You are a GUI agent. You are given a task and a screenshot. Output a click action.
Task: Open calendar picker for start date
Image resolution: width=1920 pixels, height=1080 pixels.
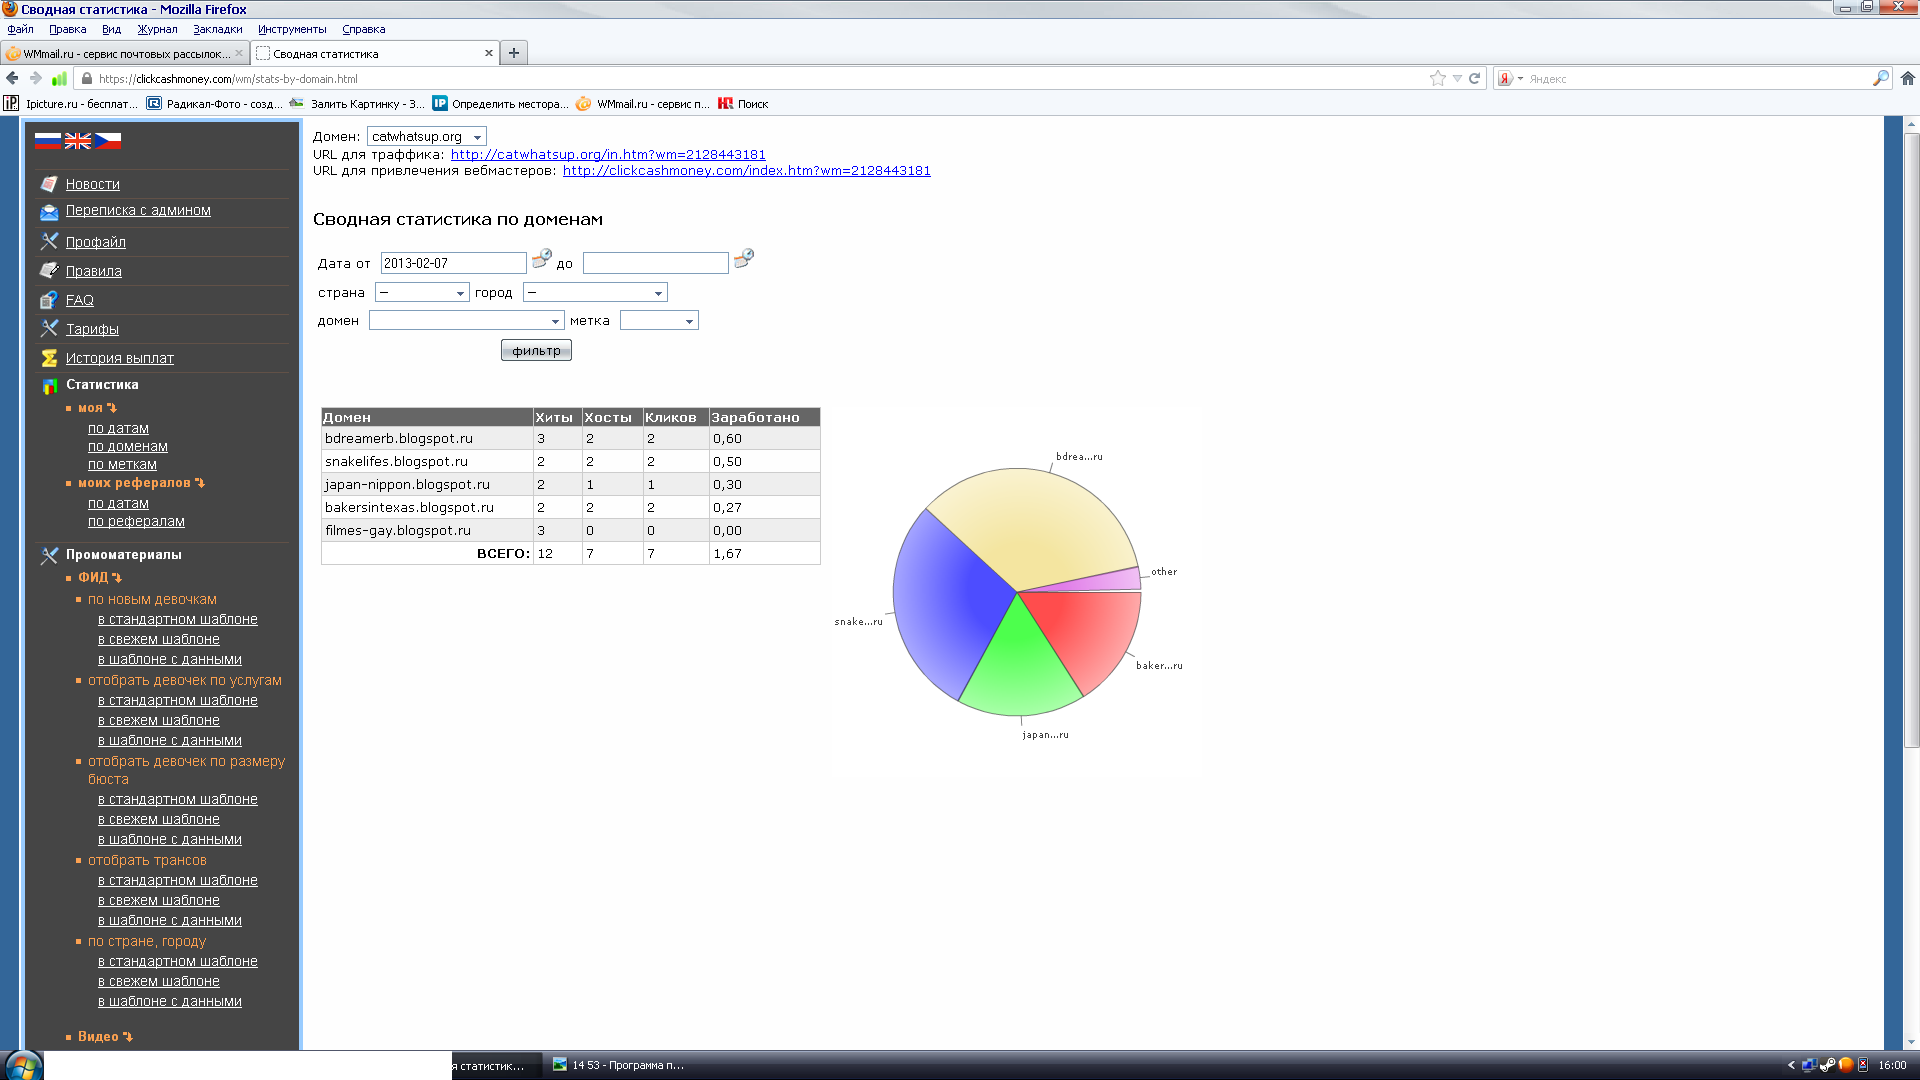click(542, 259)
